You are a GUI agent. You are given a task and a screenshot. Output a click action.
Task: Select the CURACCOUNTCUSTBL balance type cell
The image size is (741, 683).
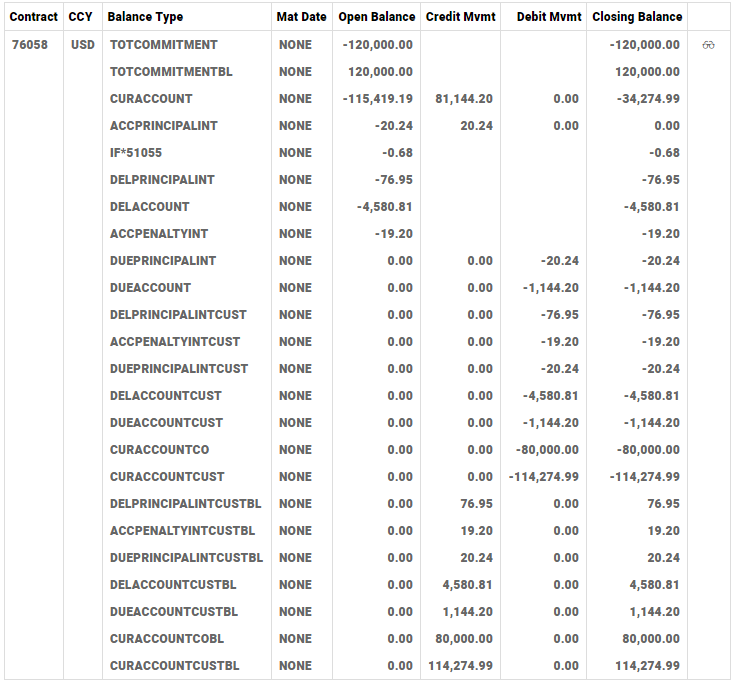[175, 666]
